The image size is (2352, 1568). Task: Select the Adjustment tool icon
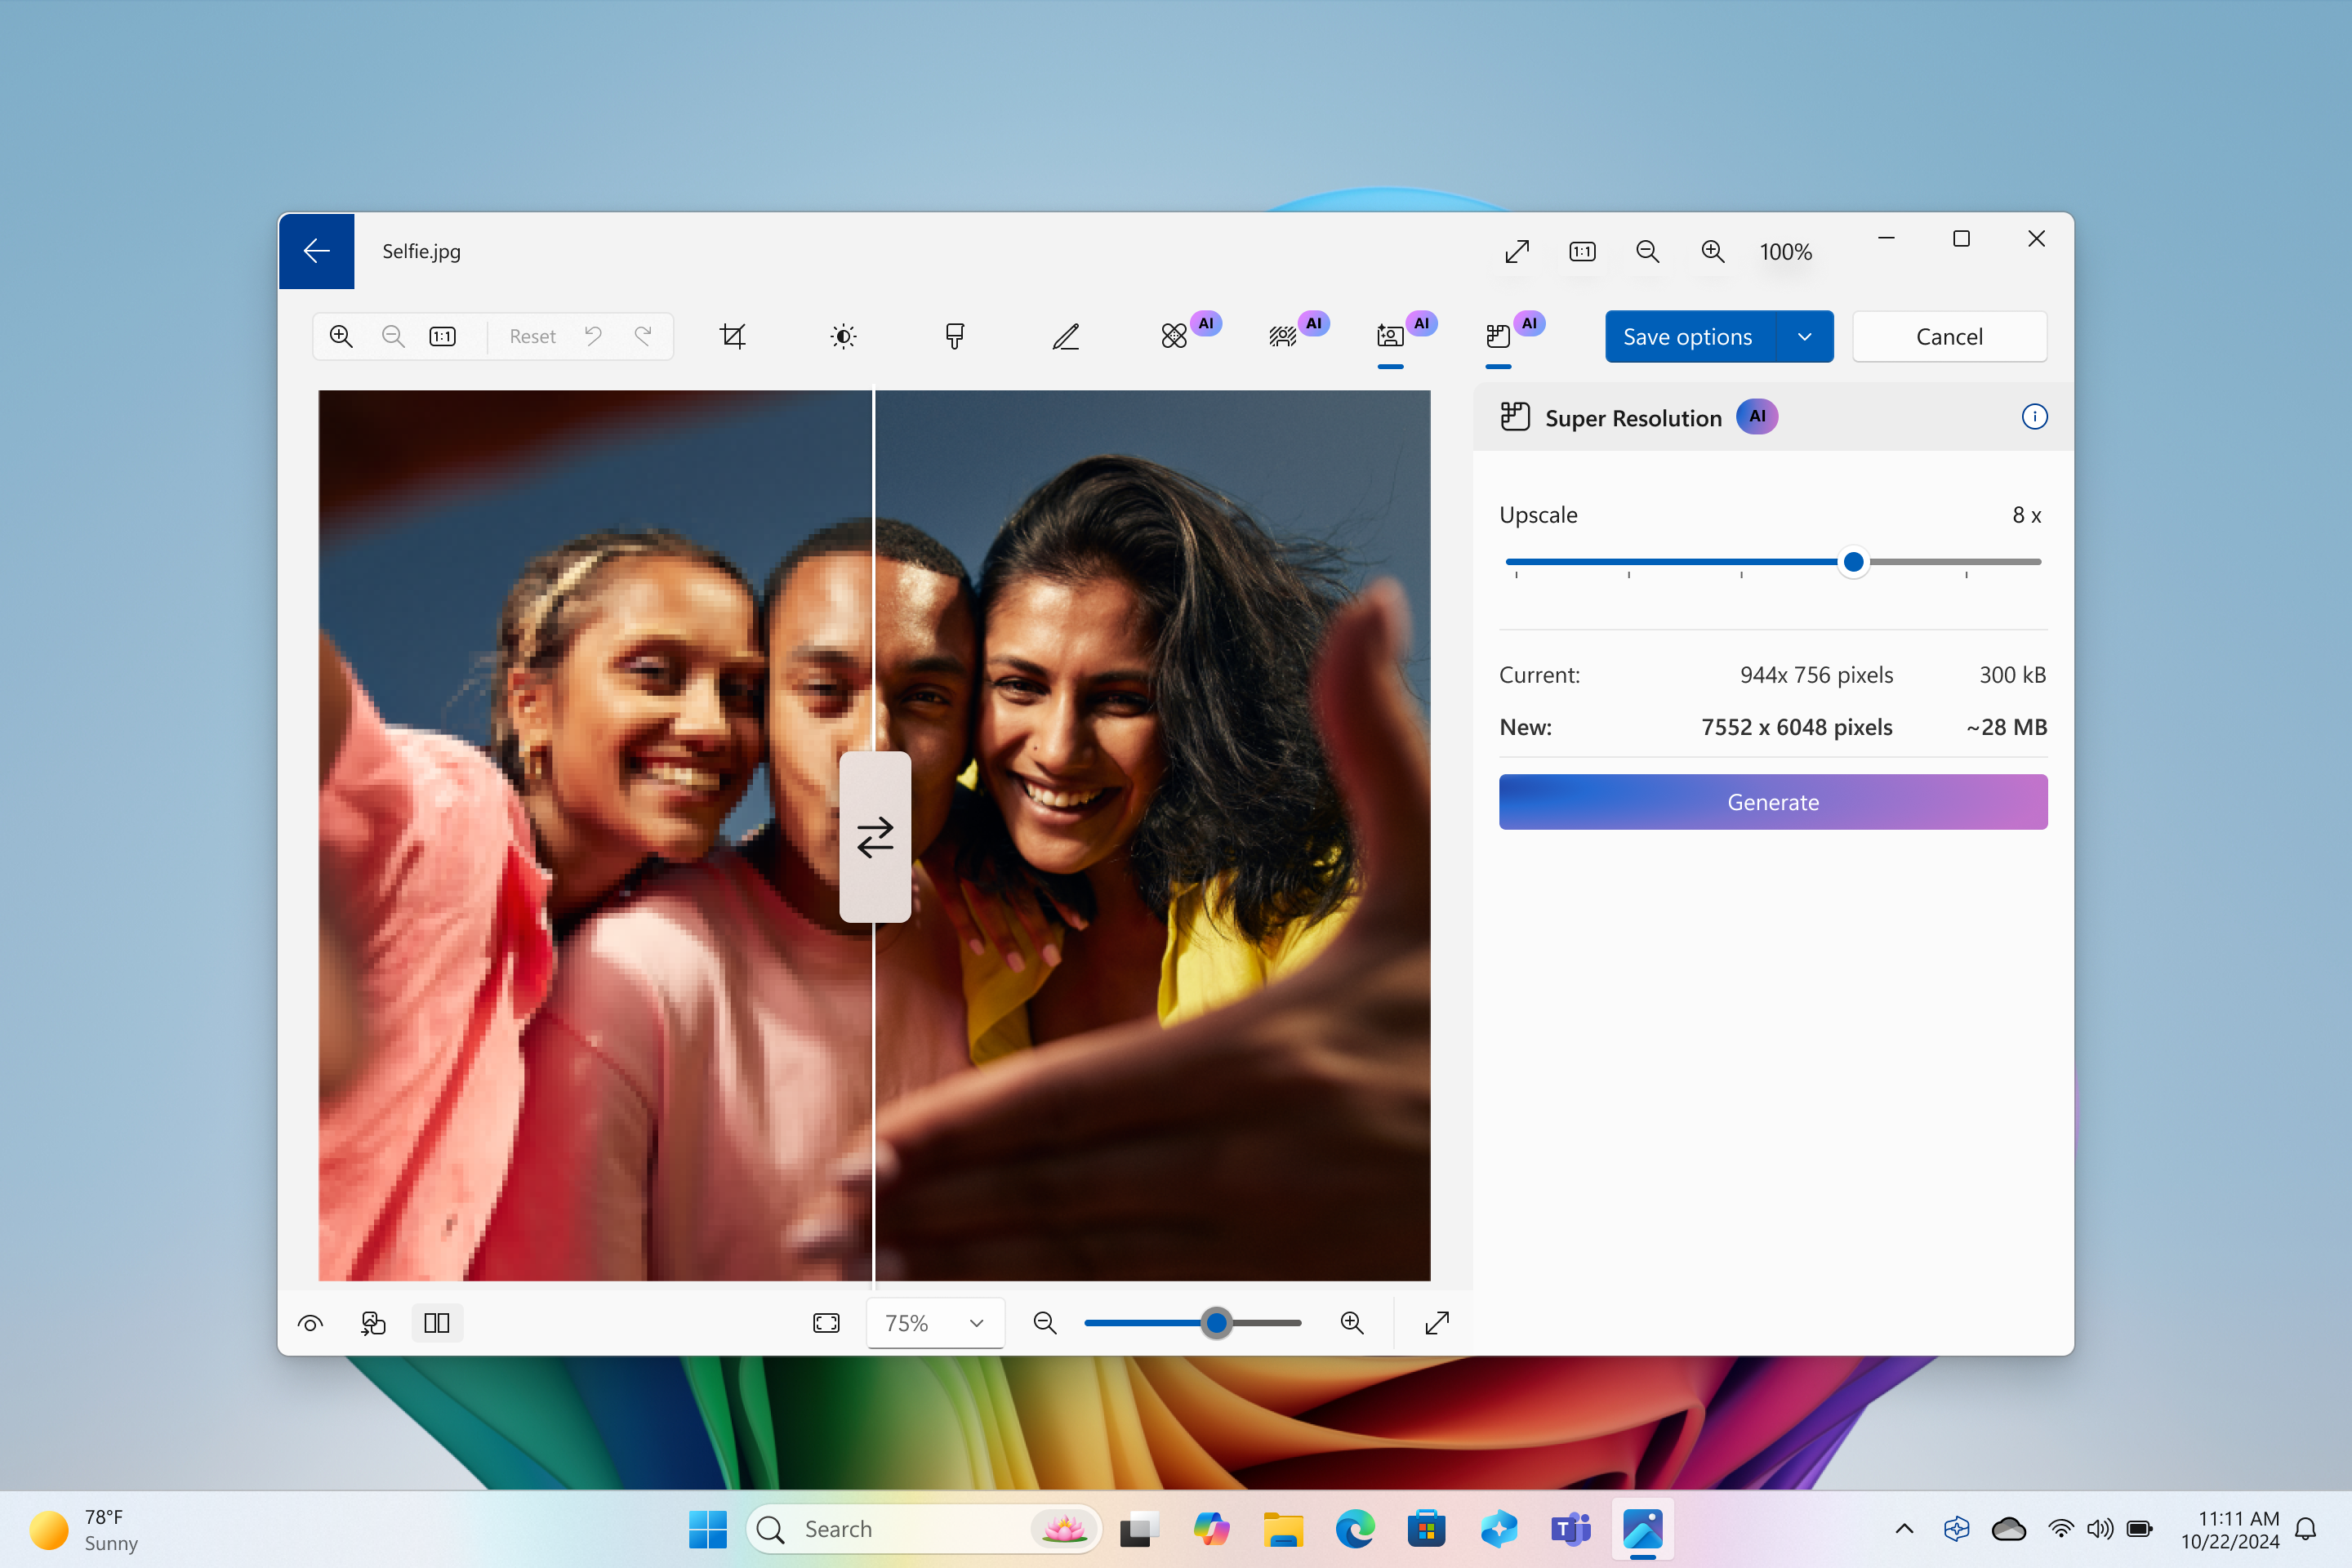click(842, 334)
